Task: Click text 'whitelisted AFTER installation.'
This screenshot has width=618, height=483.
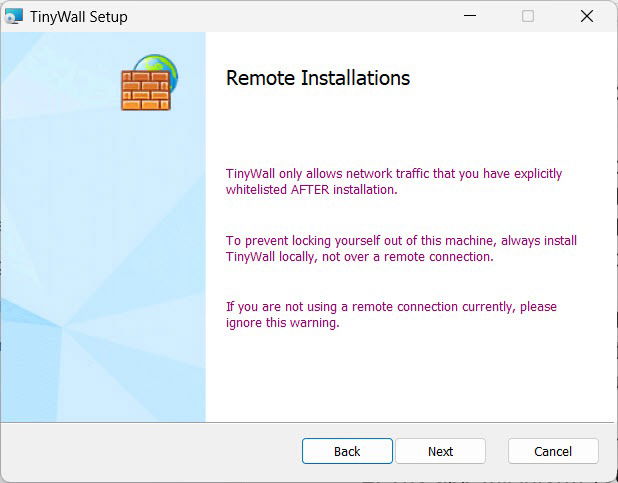Action: 312,190
